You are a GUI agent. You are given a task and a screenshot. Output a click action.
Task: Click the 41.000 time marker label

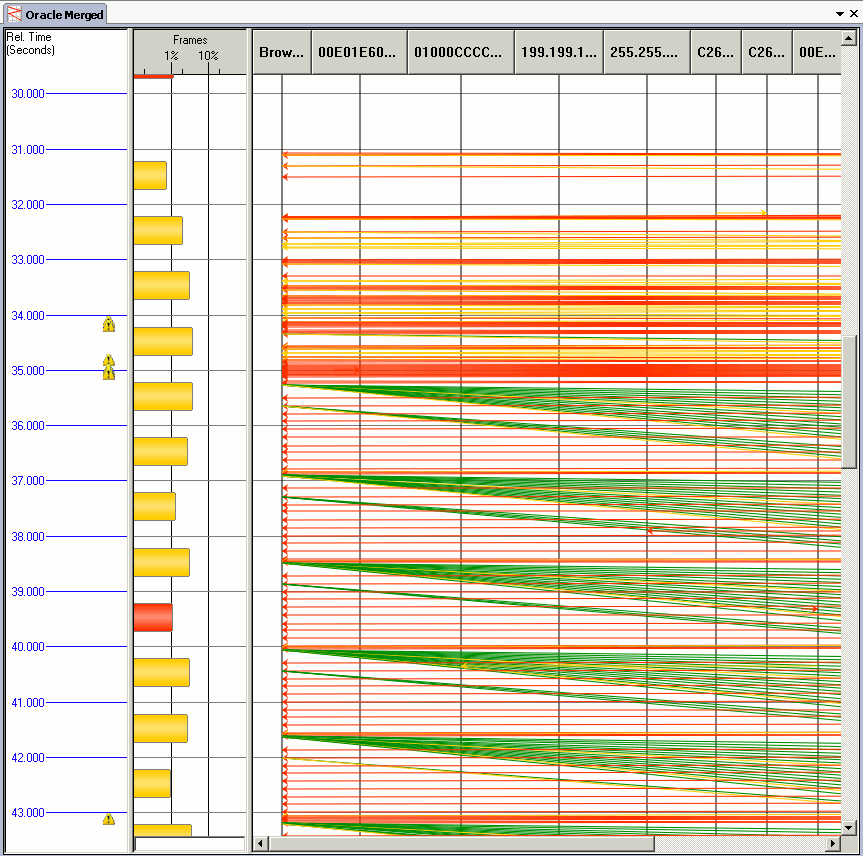pos(28,702)
